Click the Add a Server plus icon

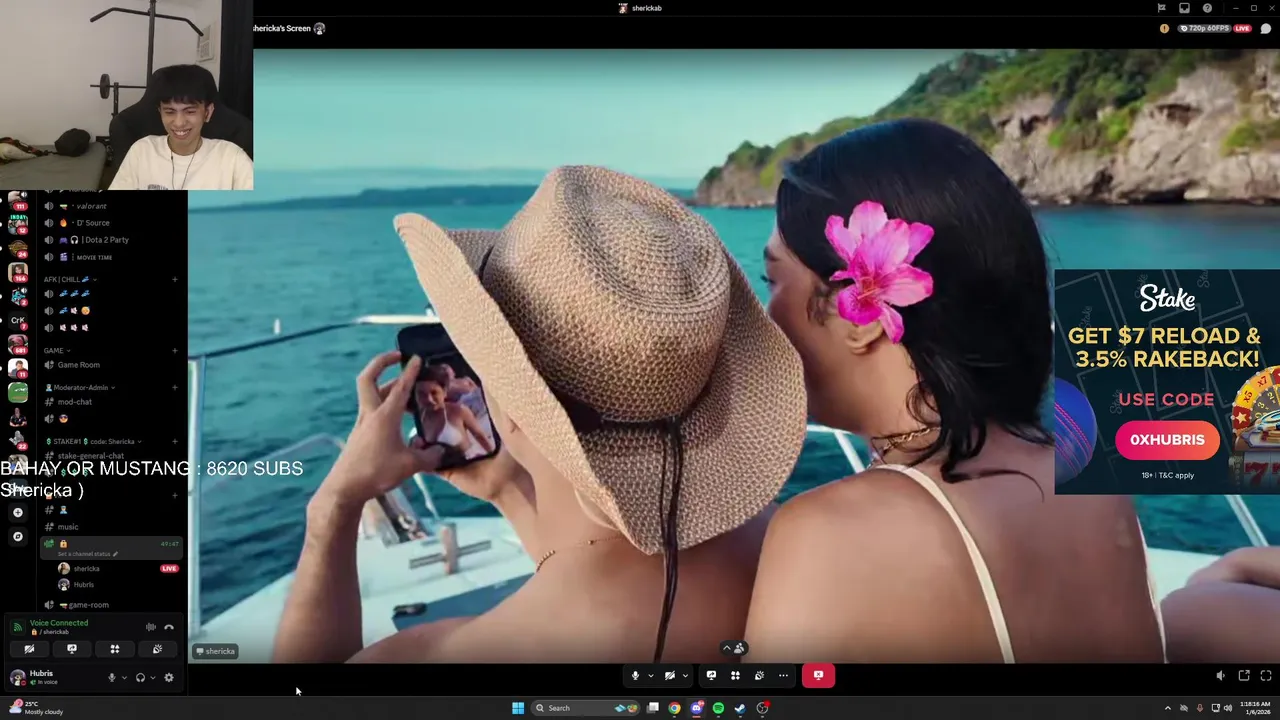click(x=17, y=512)
